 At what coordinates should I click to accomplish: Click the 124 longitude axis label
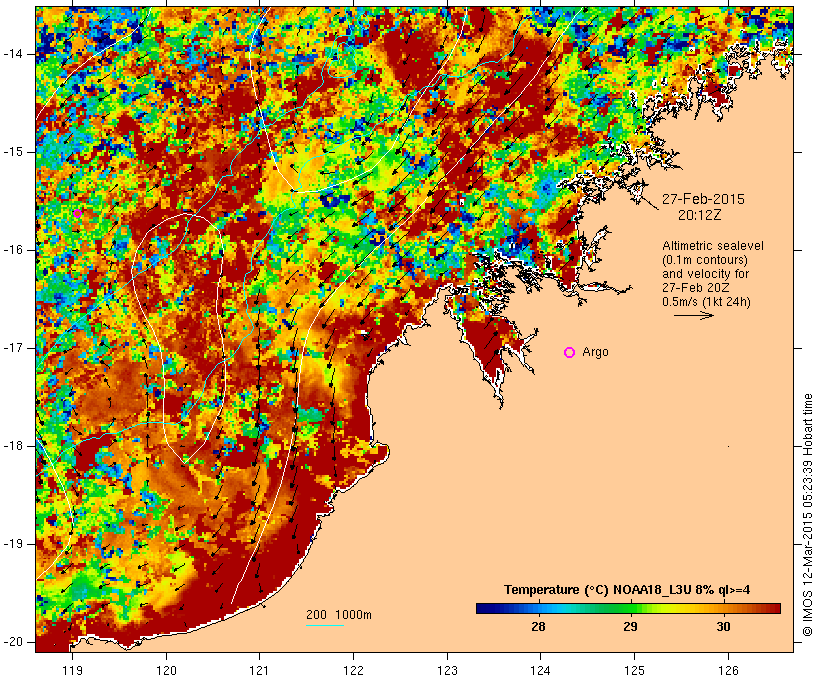pos(540,671)
